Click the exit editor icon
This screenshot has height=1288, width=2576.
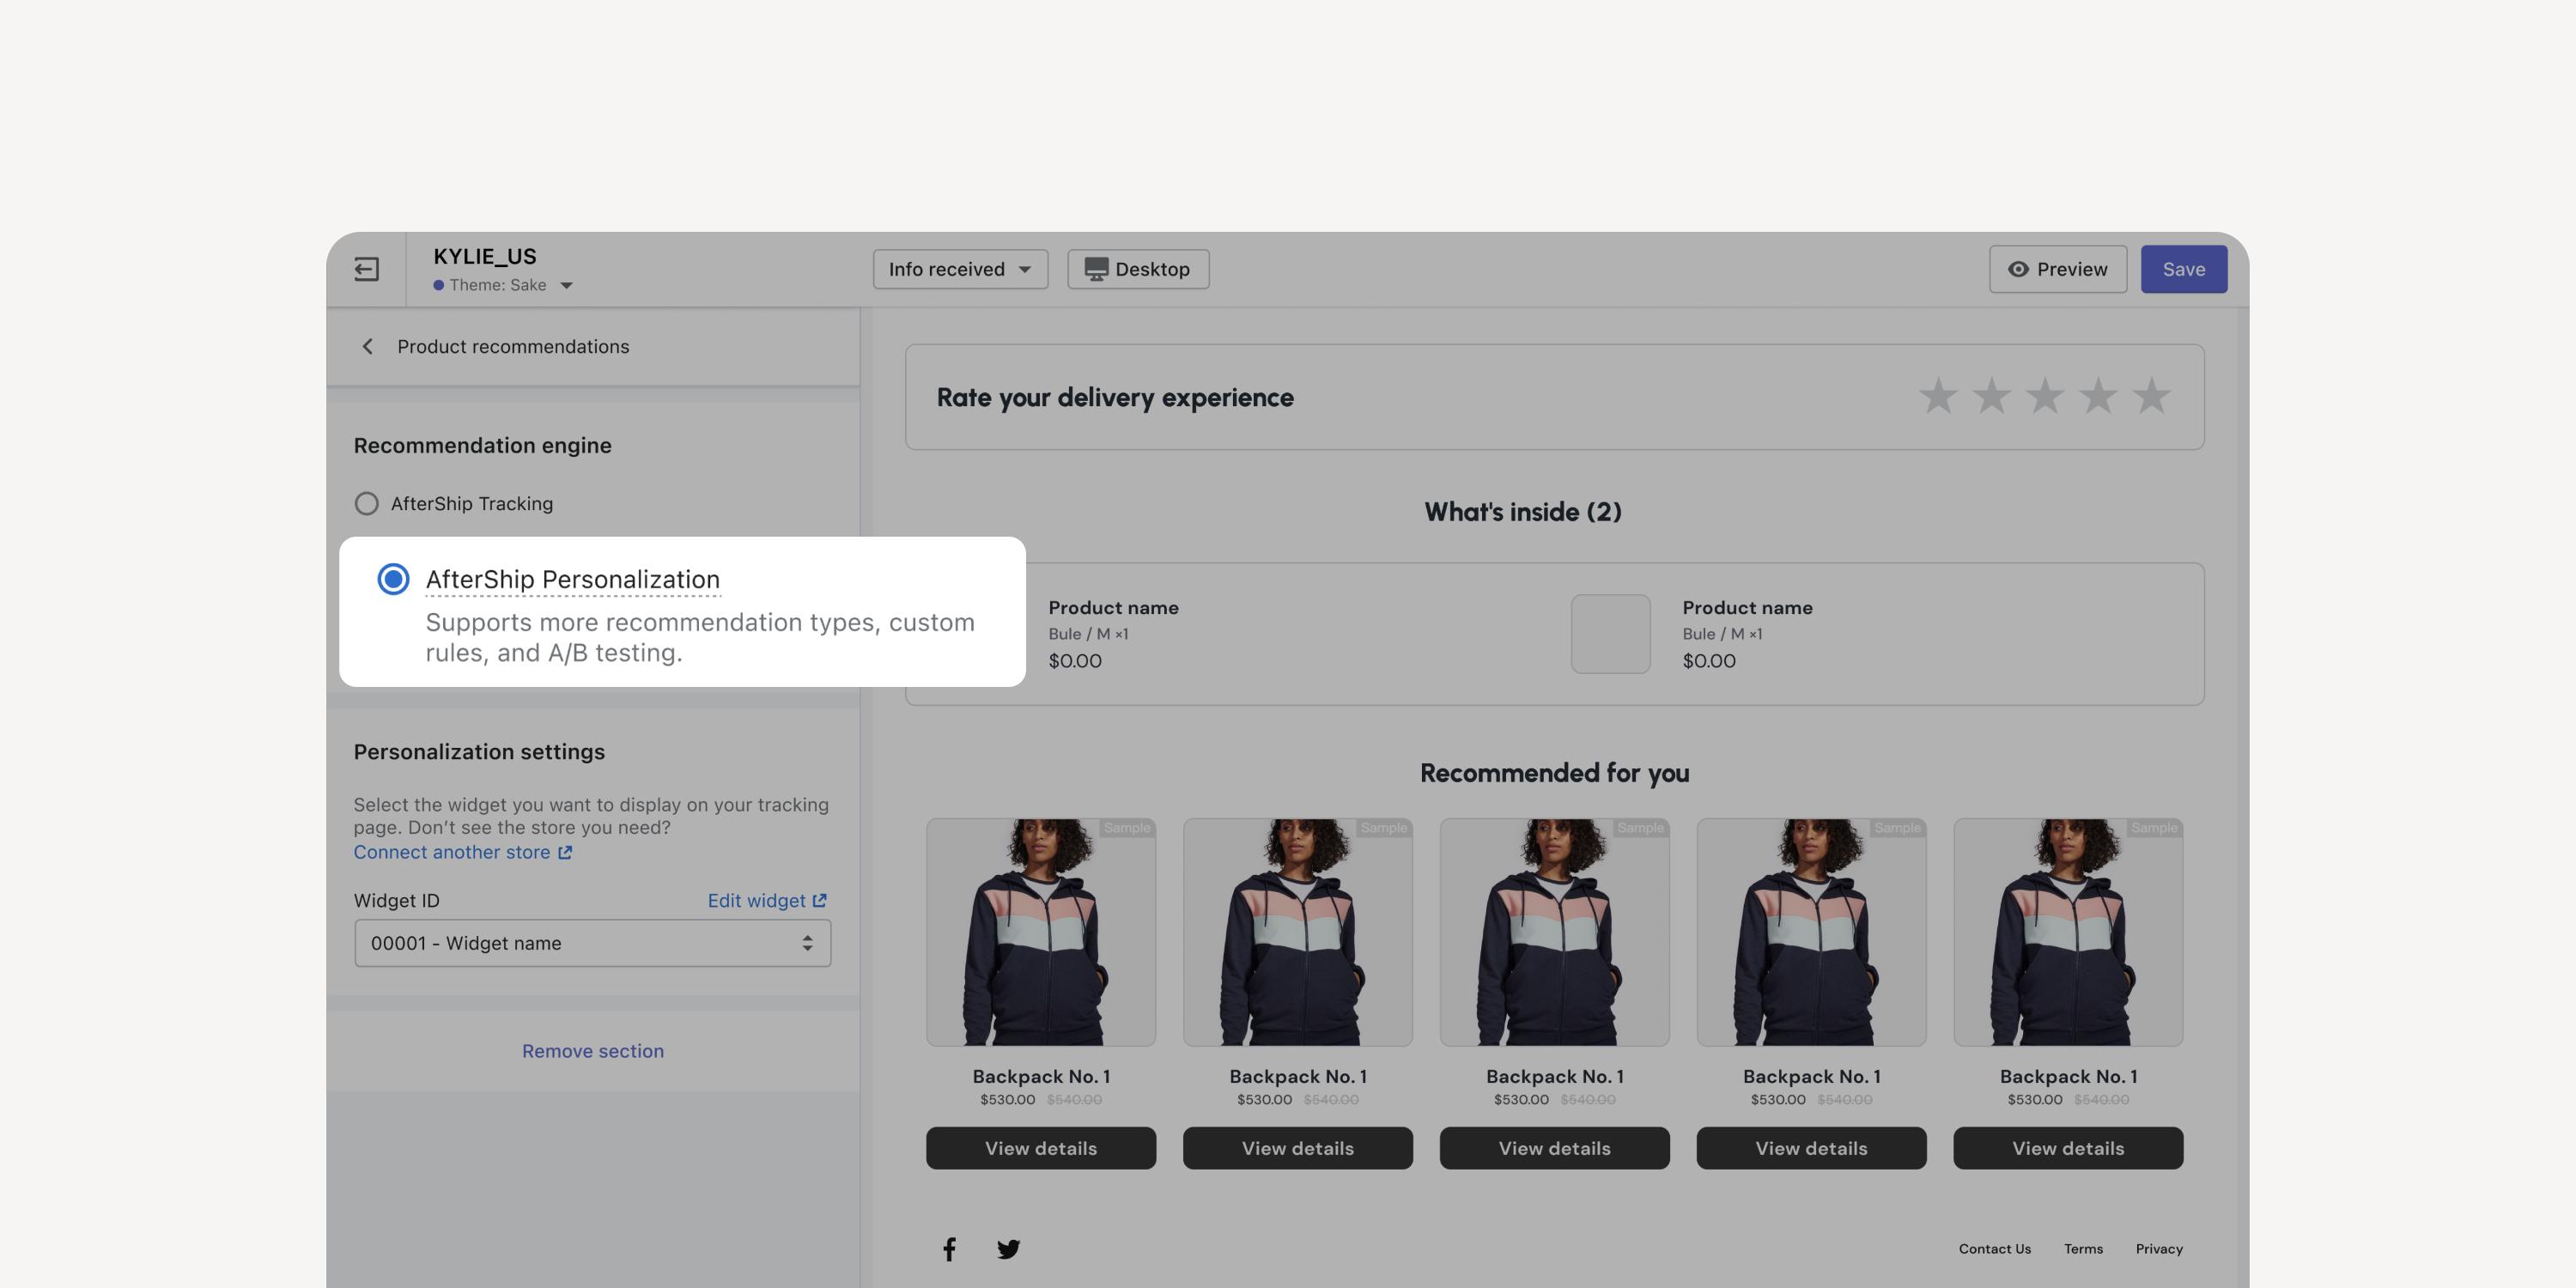[x=366, y=269]
